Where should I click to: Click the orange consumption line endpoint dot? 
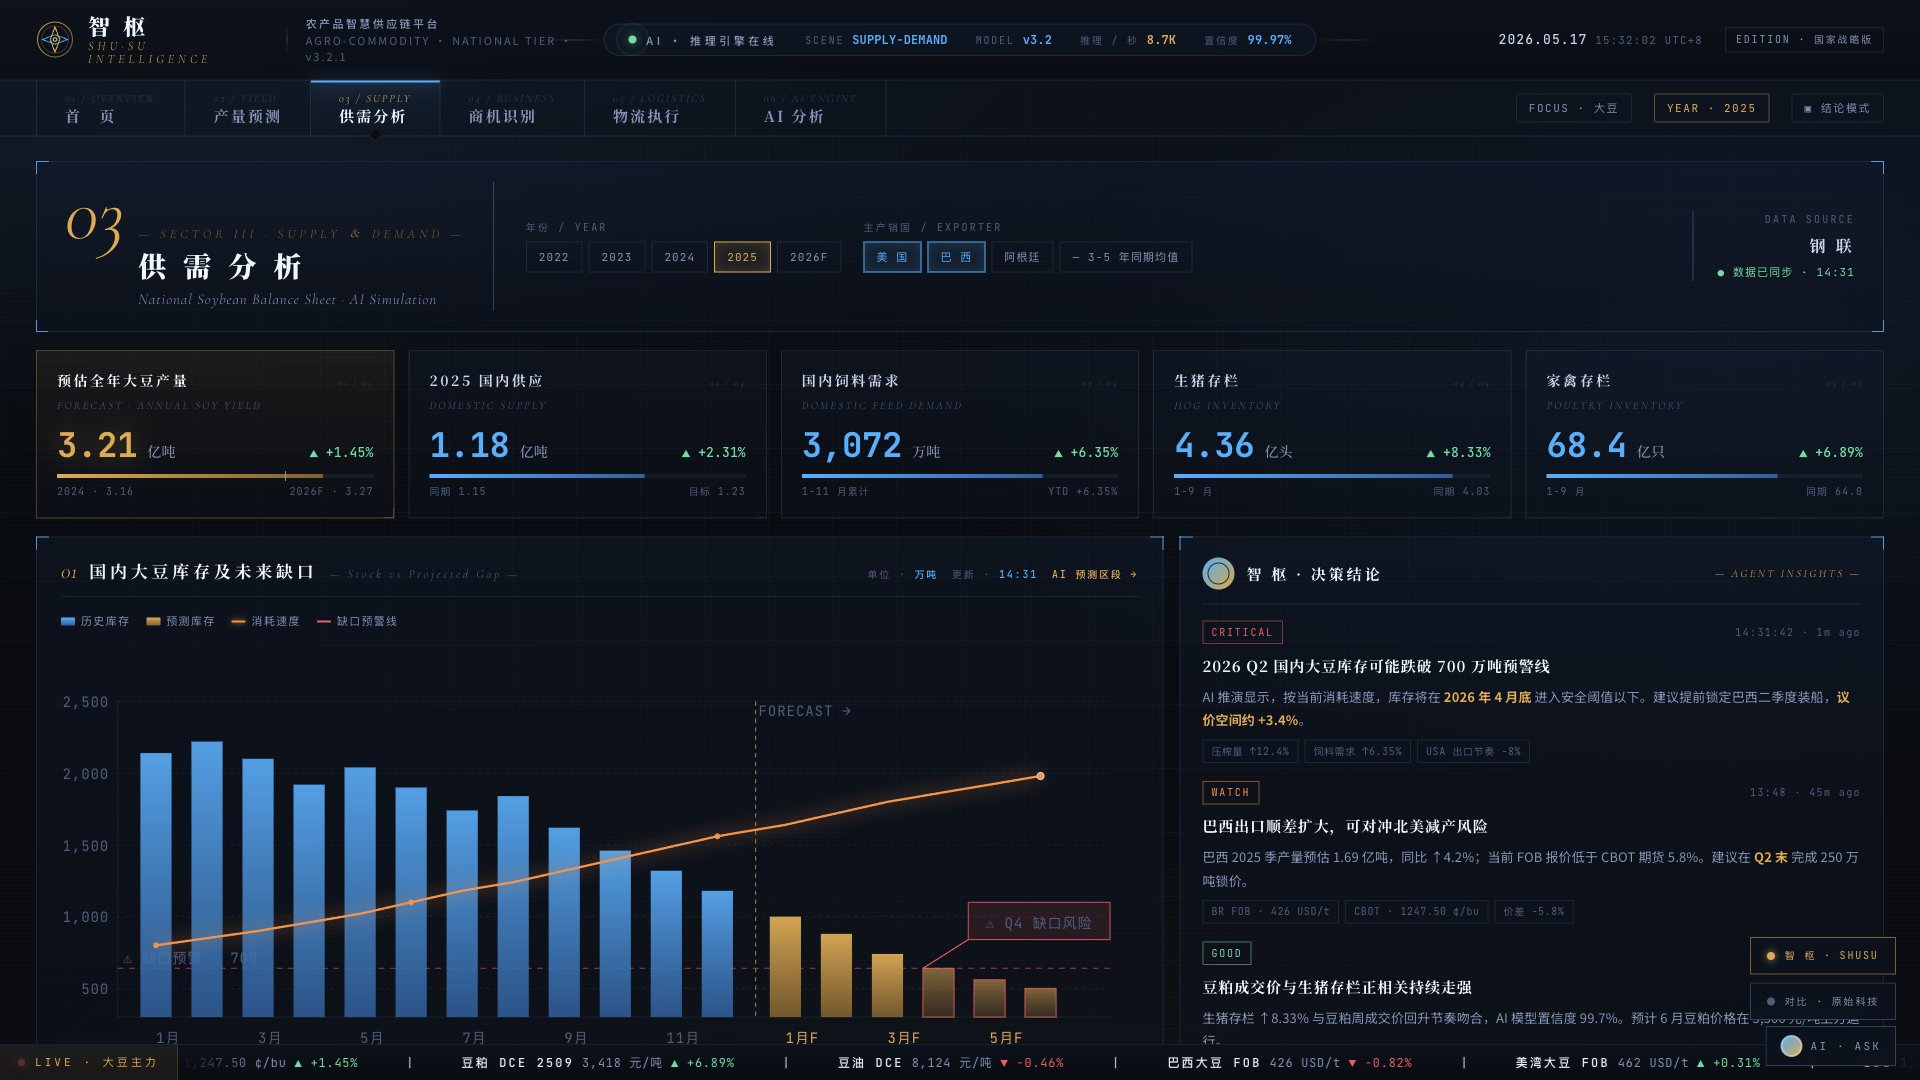click(1040, 776)
